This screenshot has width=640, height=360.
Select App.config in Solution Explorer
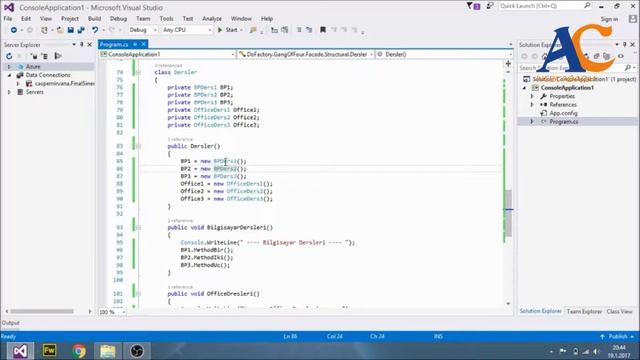click(563, 113)
